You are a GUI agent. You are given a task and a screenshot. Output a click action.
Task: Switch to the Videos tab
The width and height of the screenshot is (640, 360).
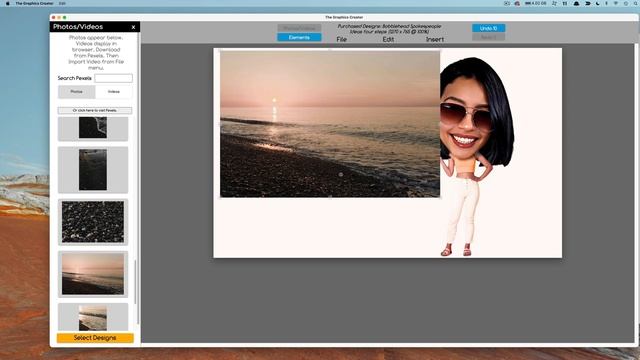(x=114, y=92)
